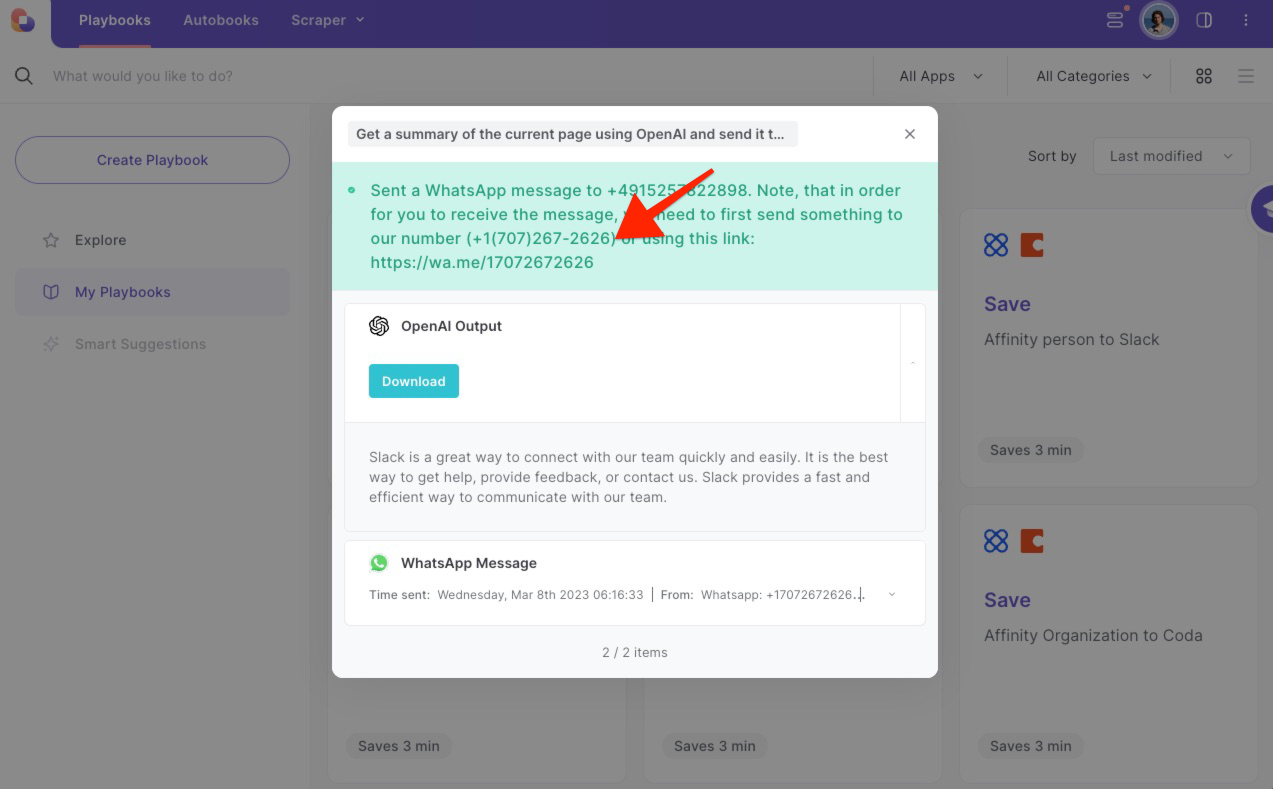Click the WhatsApp icon next to WhatsApp Message
This screenshot has height=789, width=1273.
pos(379,563)
